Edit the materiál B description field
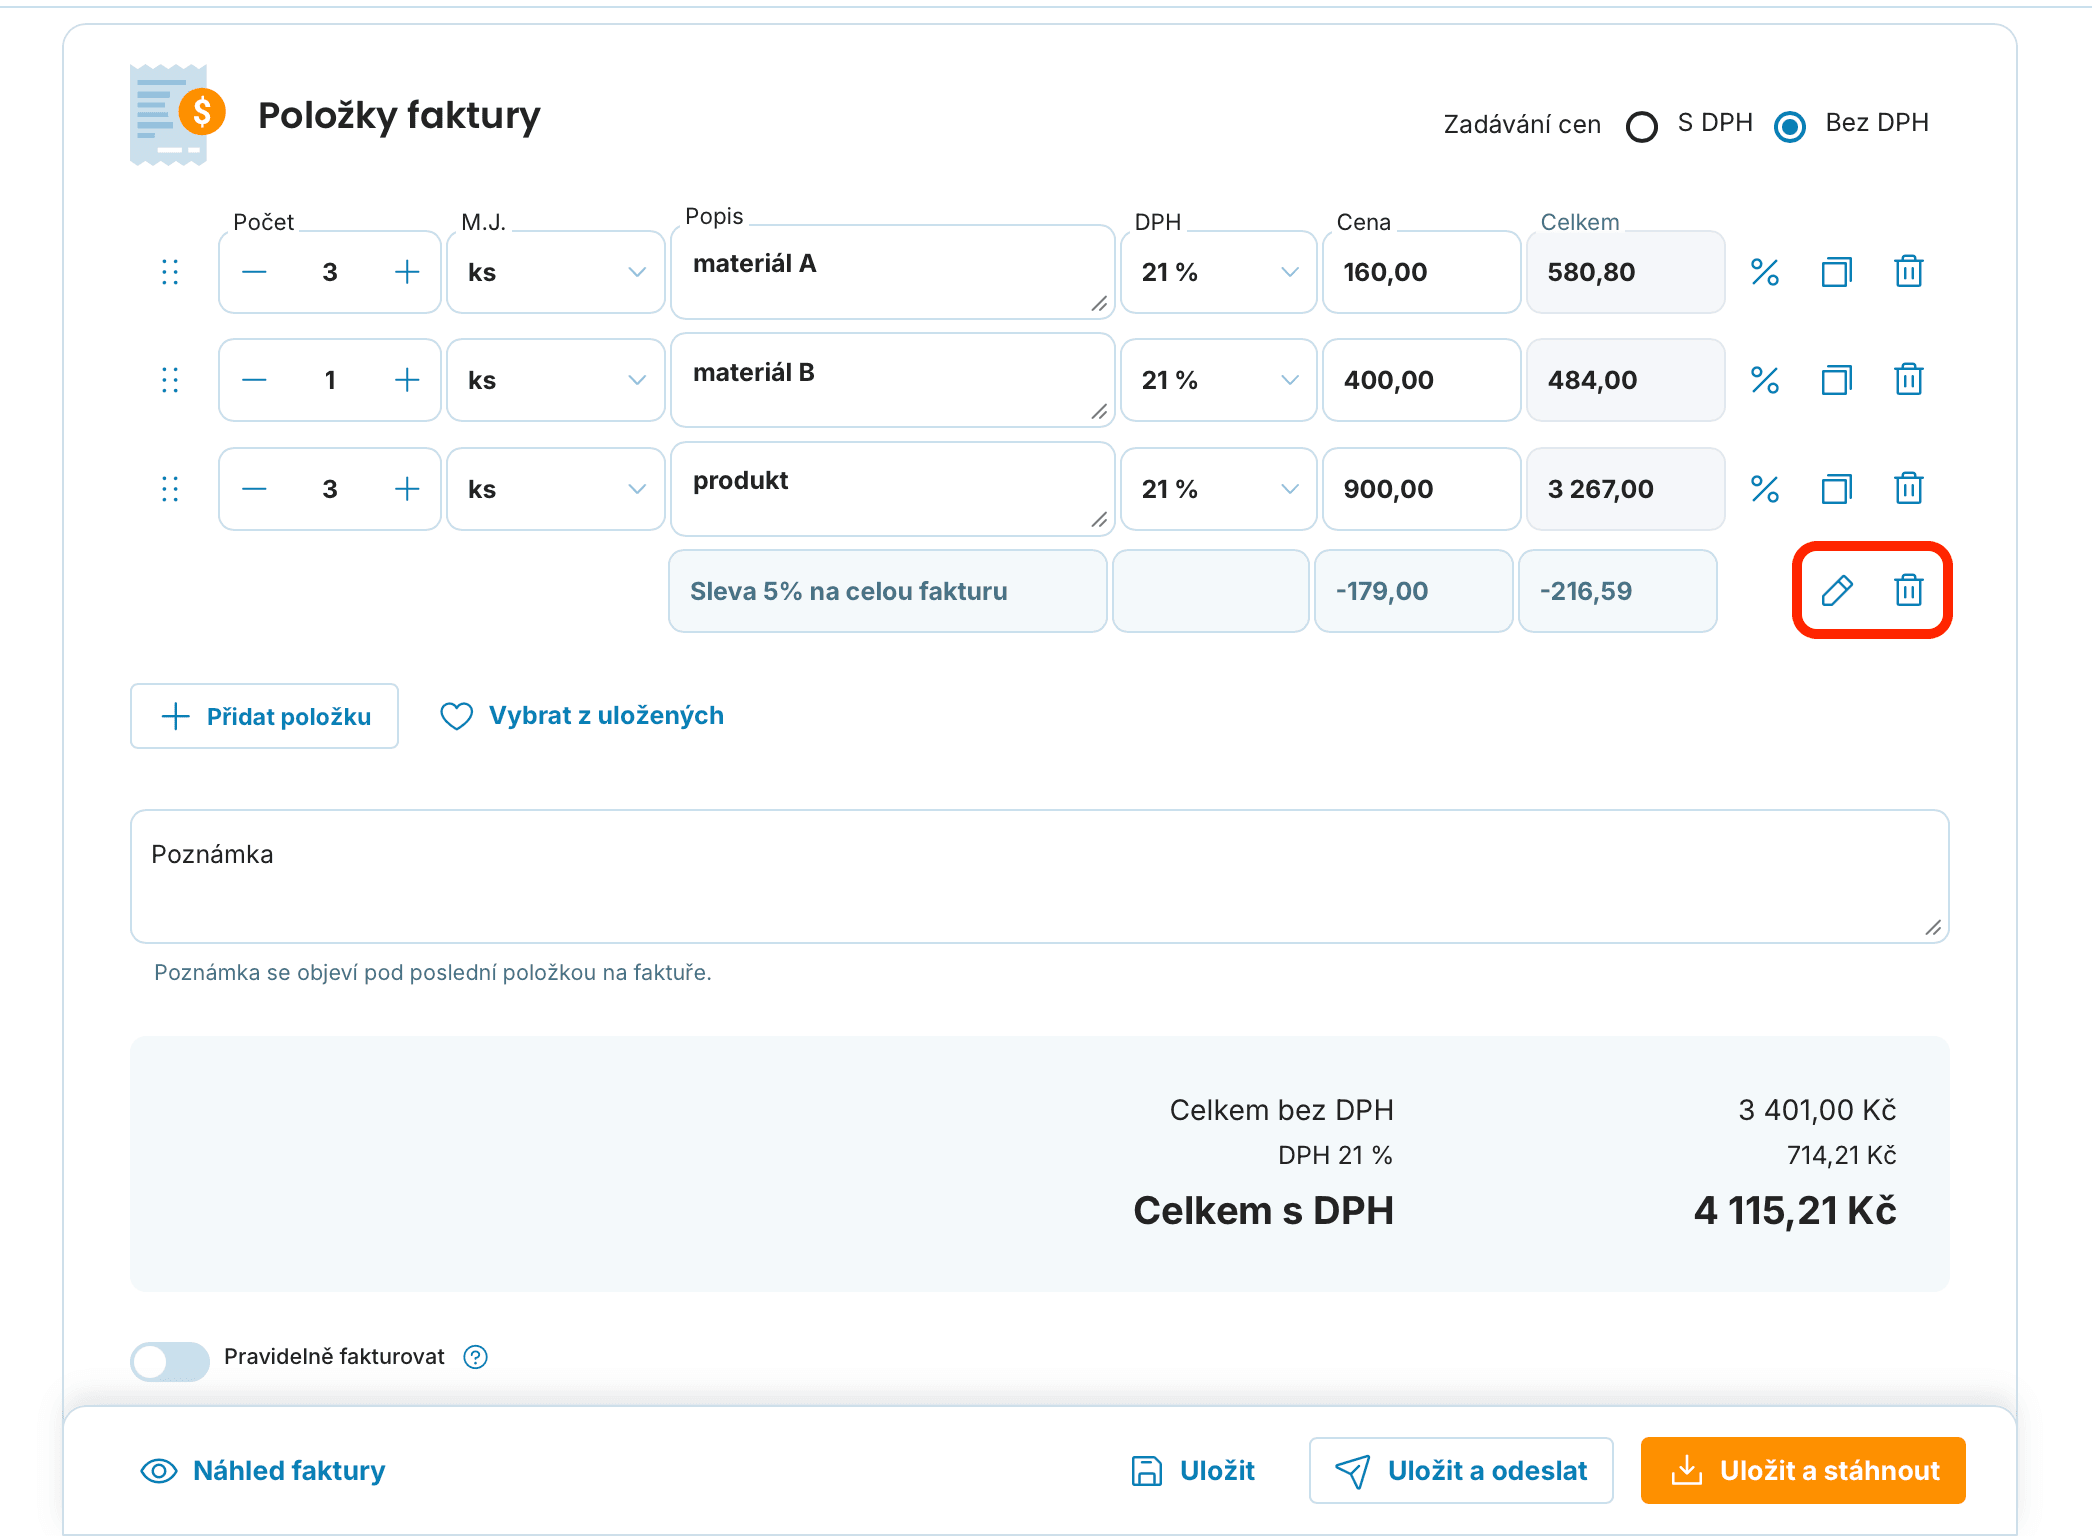This screenshot has height=1536, width=2092. point(893,380)
